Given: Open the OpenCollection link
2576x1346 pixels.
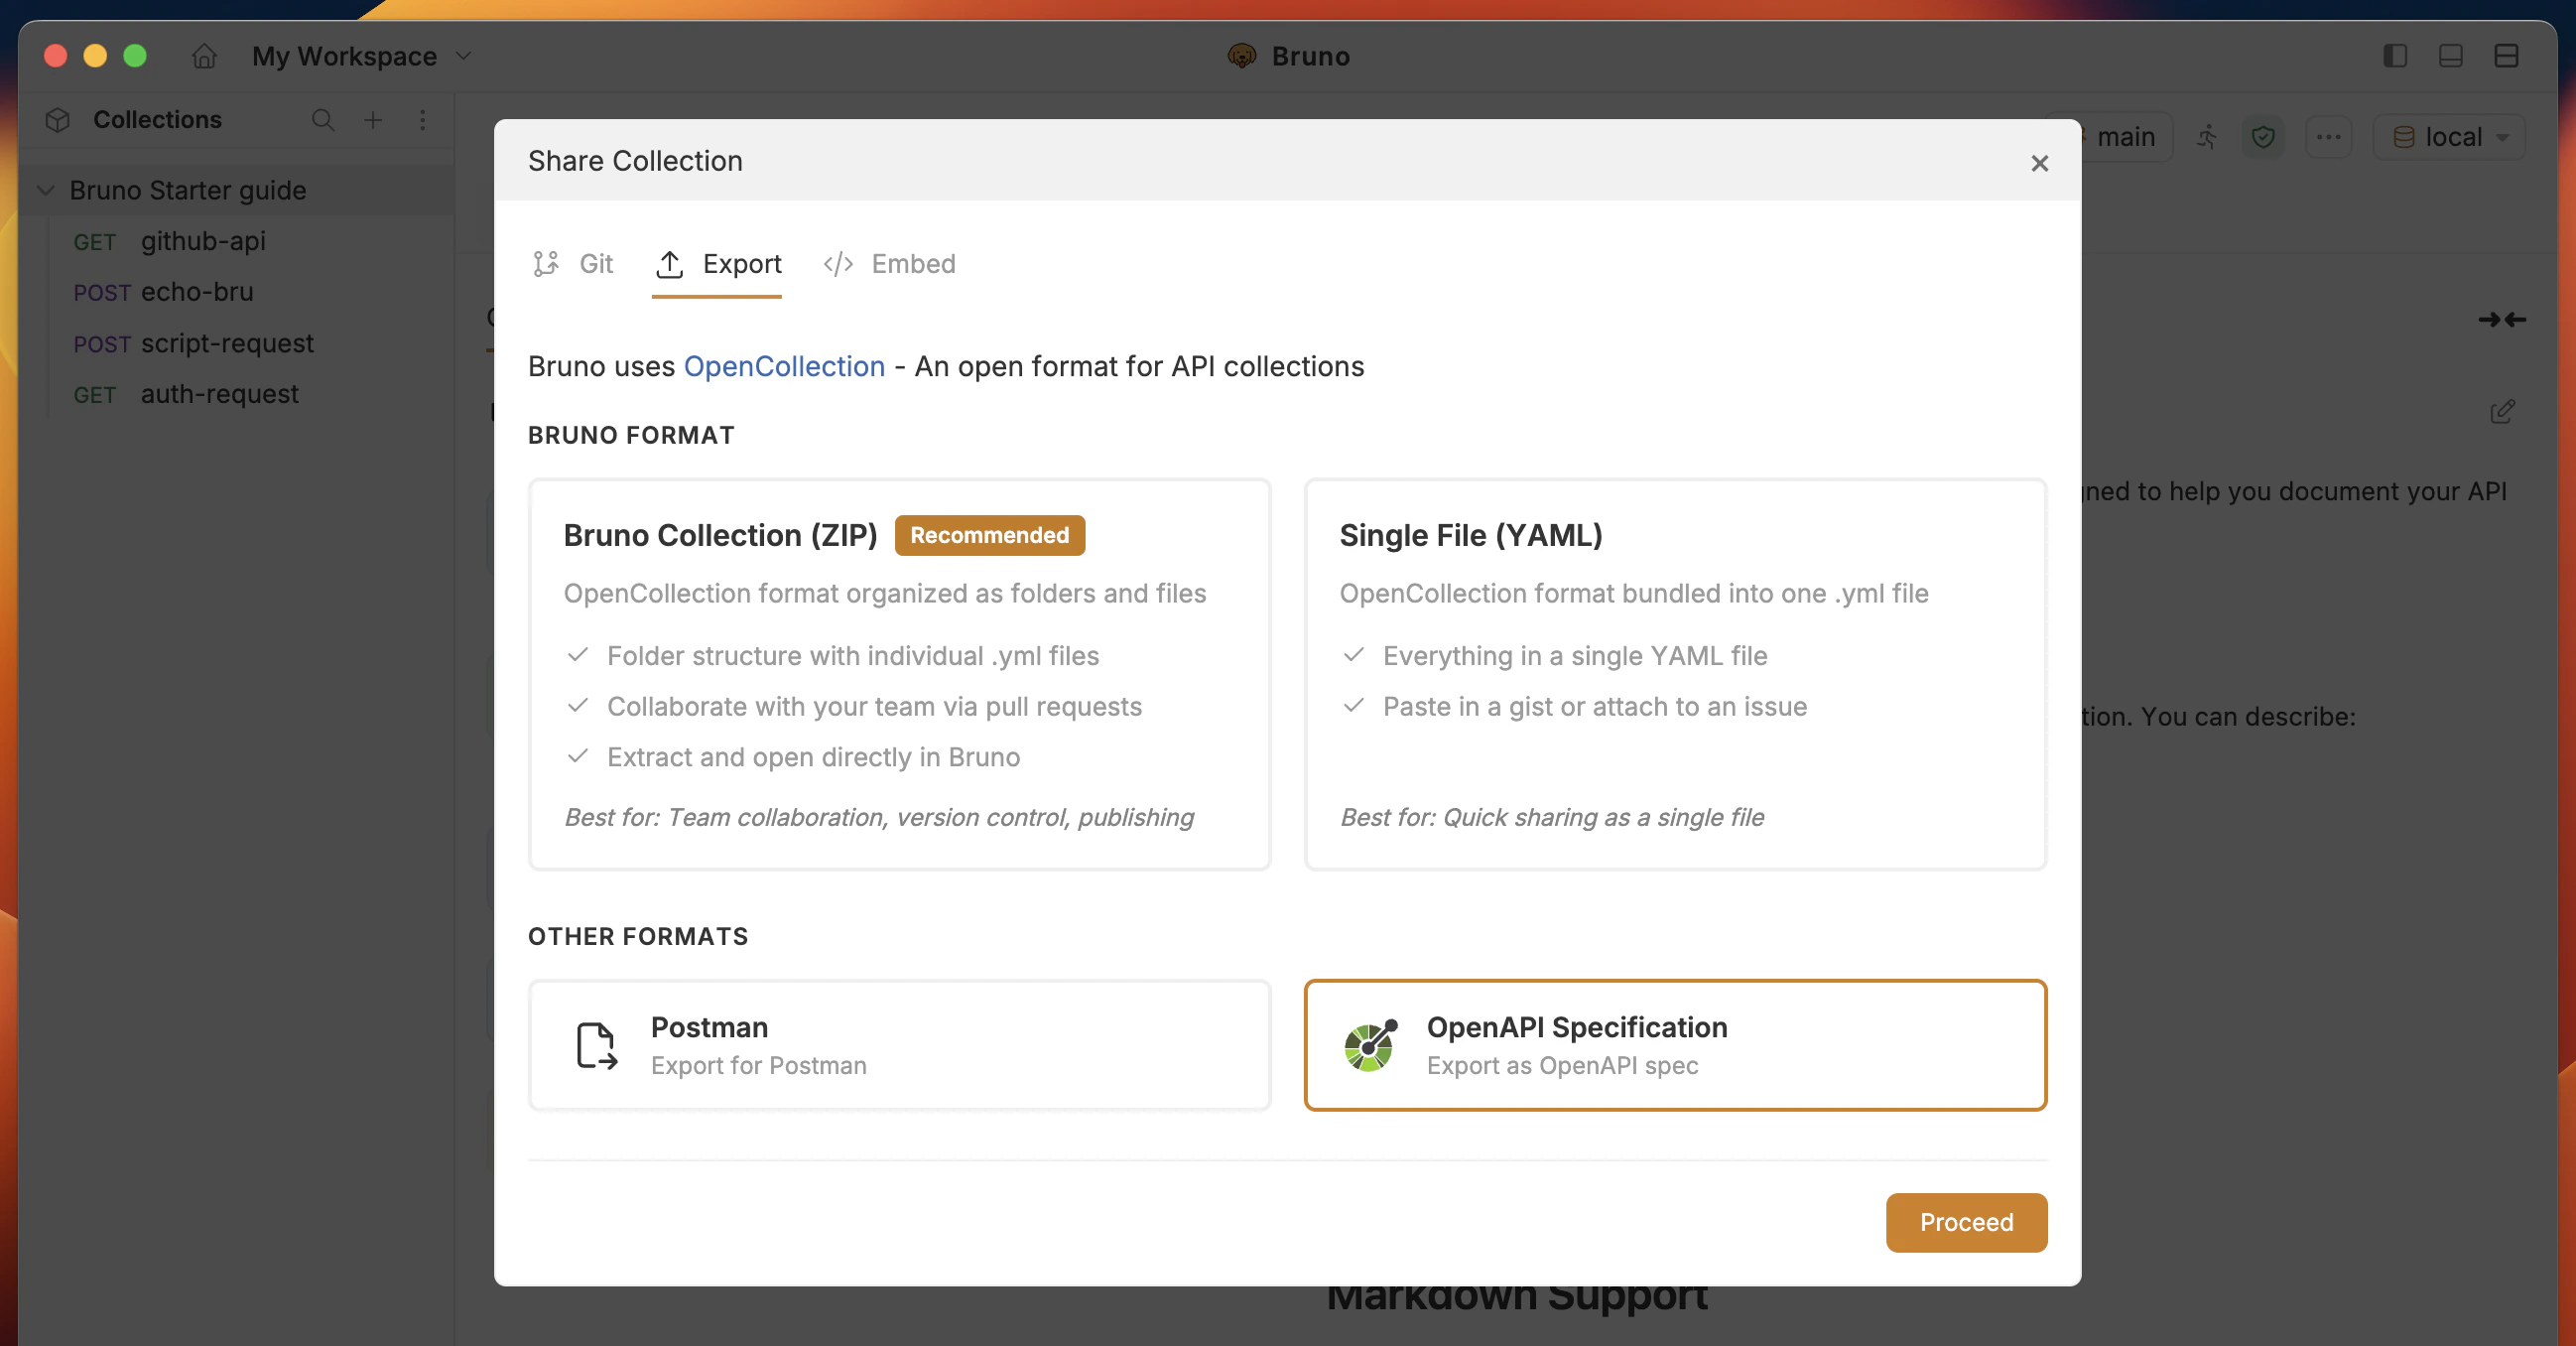Looking at the screenshot, I should click(x=784, y=367).
